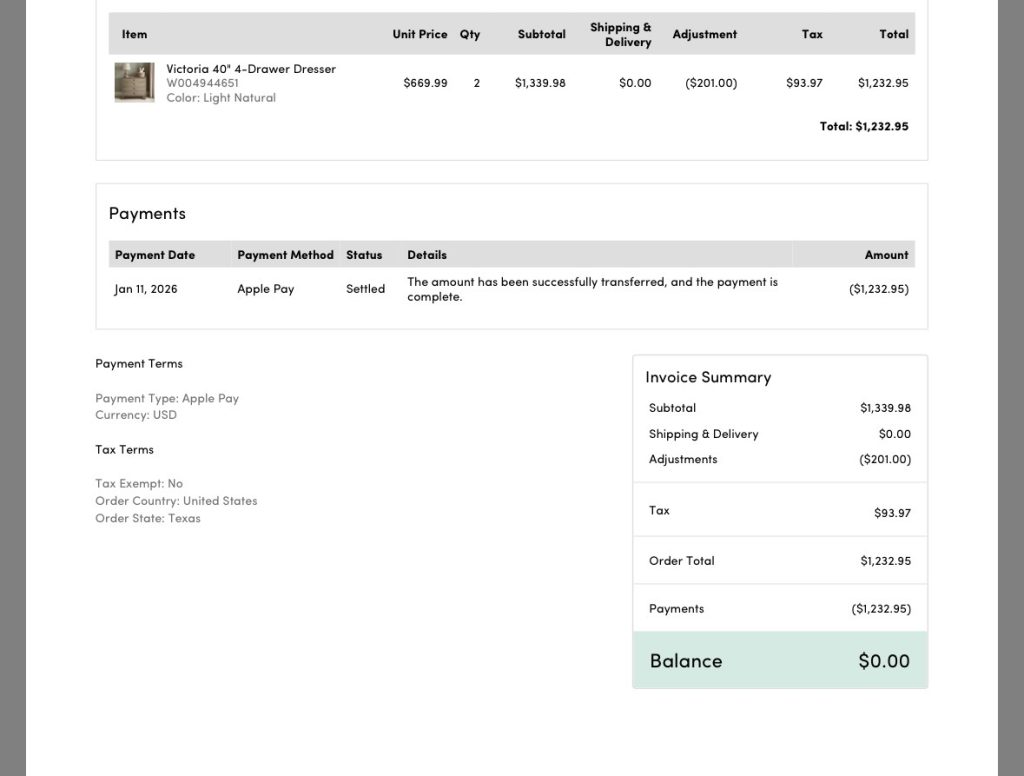Viewport: 1024px width, 776px height.
Task: Click the Invoice Summary heading
Action: click(708, 377)
